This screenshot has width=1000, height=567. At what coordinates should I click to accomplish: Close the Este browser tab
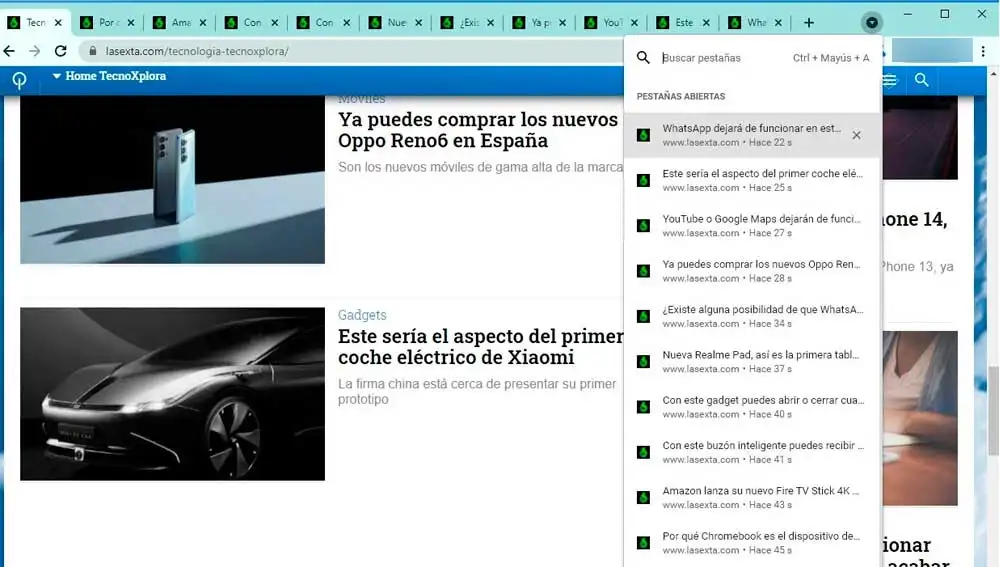706,23
